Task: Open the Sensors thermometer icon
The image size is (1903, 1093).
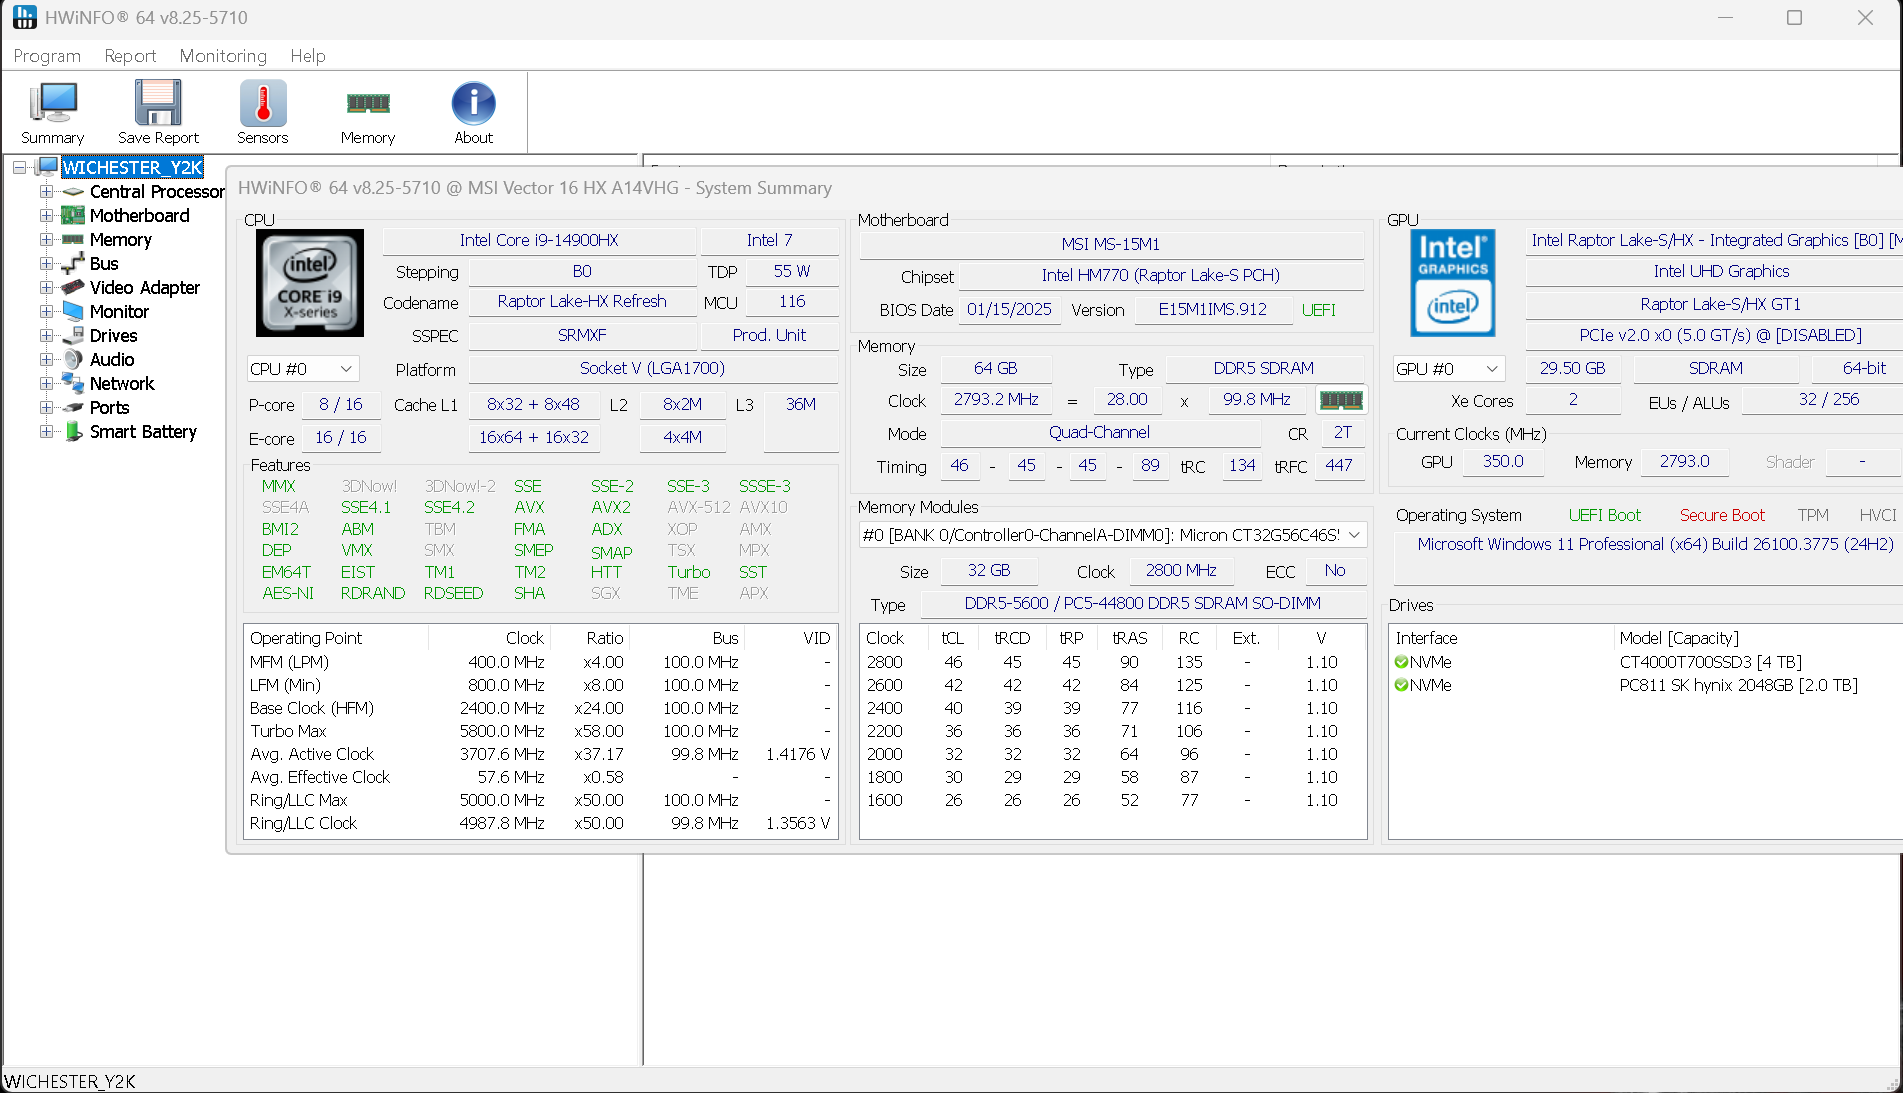Action: (x=263, y=104)
